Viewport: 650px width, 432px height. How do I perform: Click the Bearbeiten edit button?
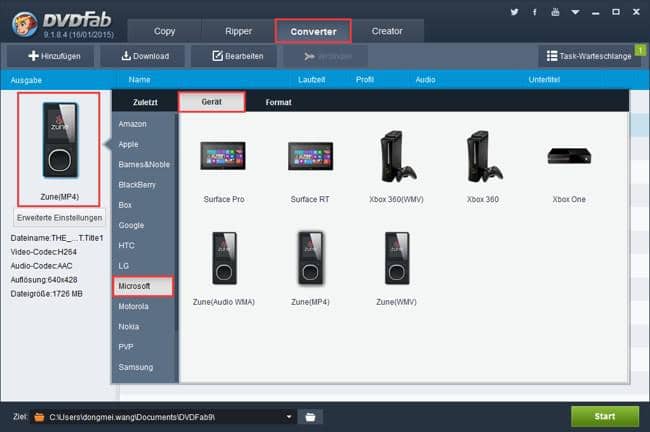click(234, 56)
